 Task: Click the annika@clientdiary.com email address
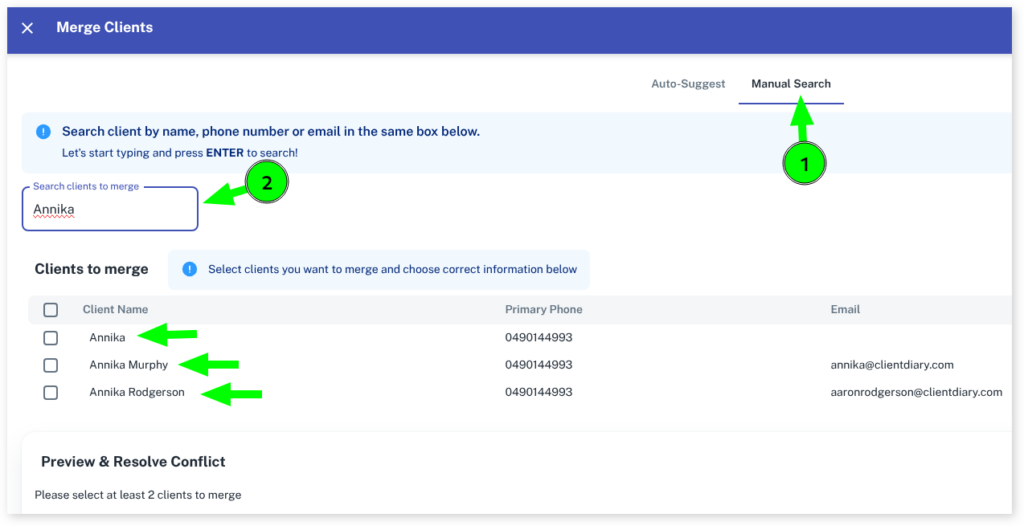tap(894, 365)
